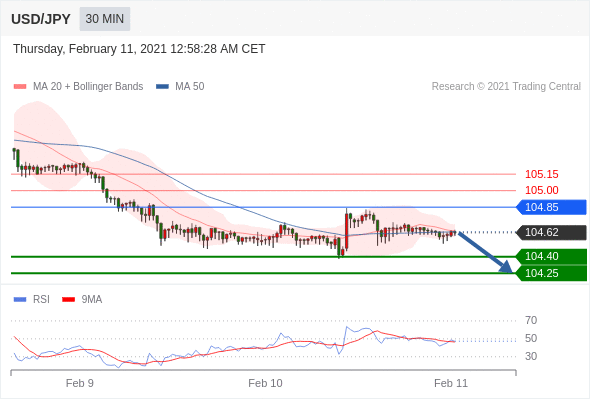This screenshot has height=400, width=590.
Task: Click the black 104.62 current price tag
Action: [x=551, y=232]
